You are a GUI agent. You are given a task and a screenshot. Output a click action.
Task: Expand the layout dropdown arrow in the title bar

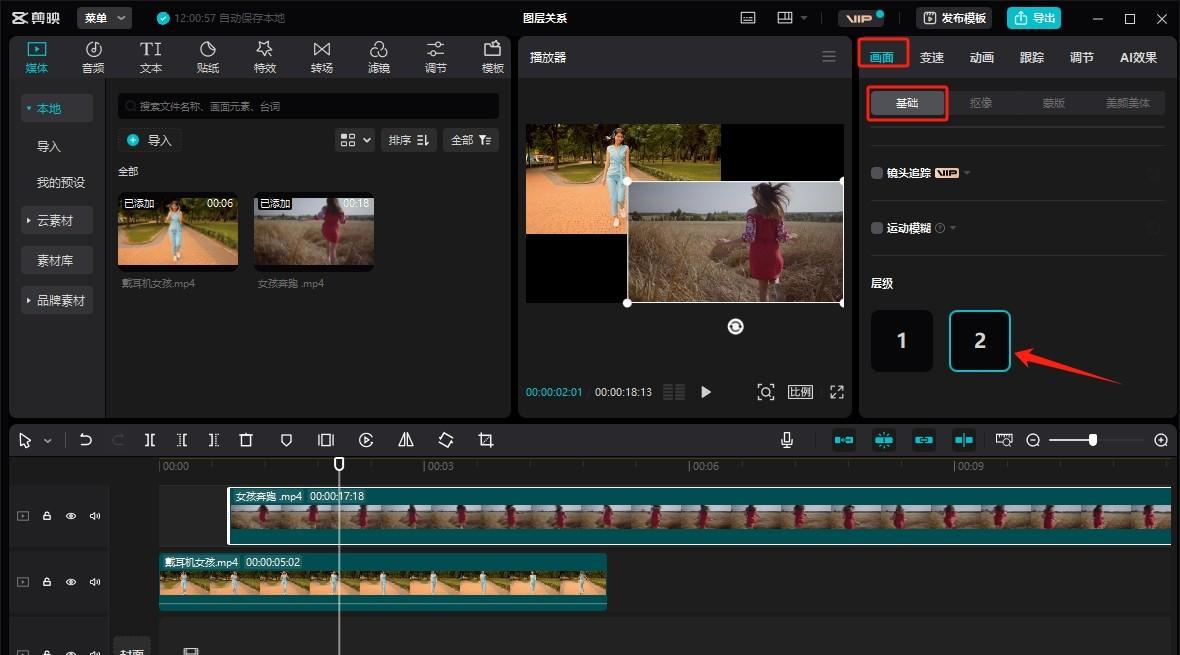(x=804, y=18)
